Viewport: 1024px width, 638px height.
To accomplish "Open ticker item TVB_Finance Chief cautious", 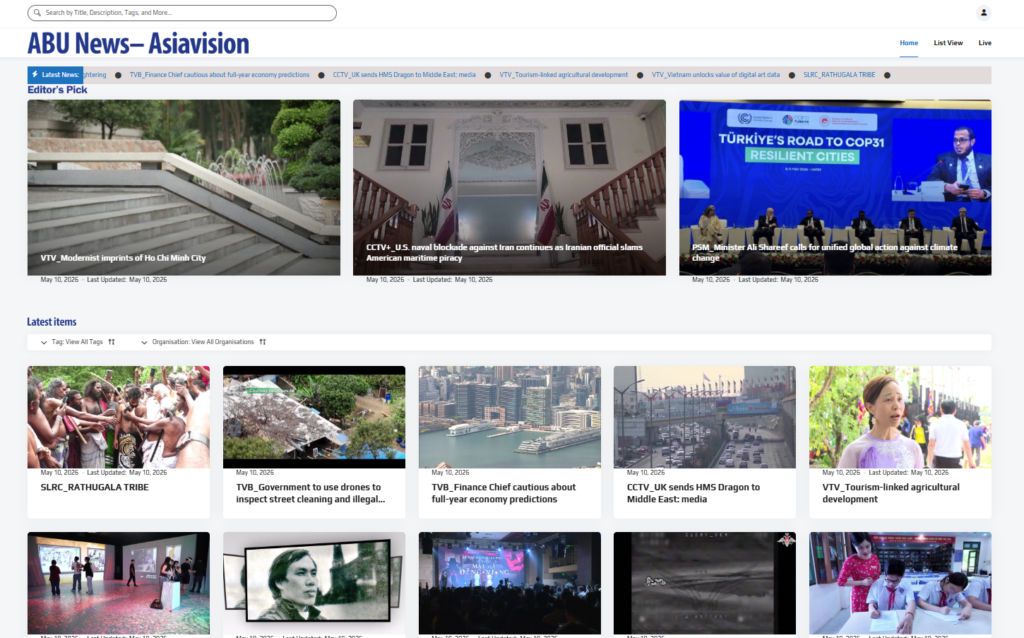I will pos(219,75).
